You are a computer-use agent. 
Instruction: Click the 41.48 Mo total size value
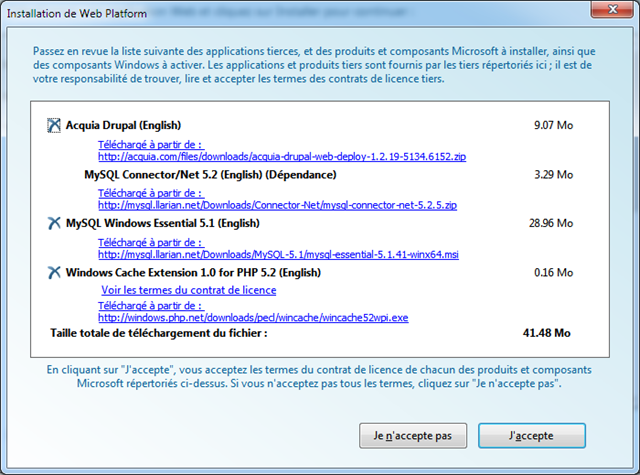(547, 333)
